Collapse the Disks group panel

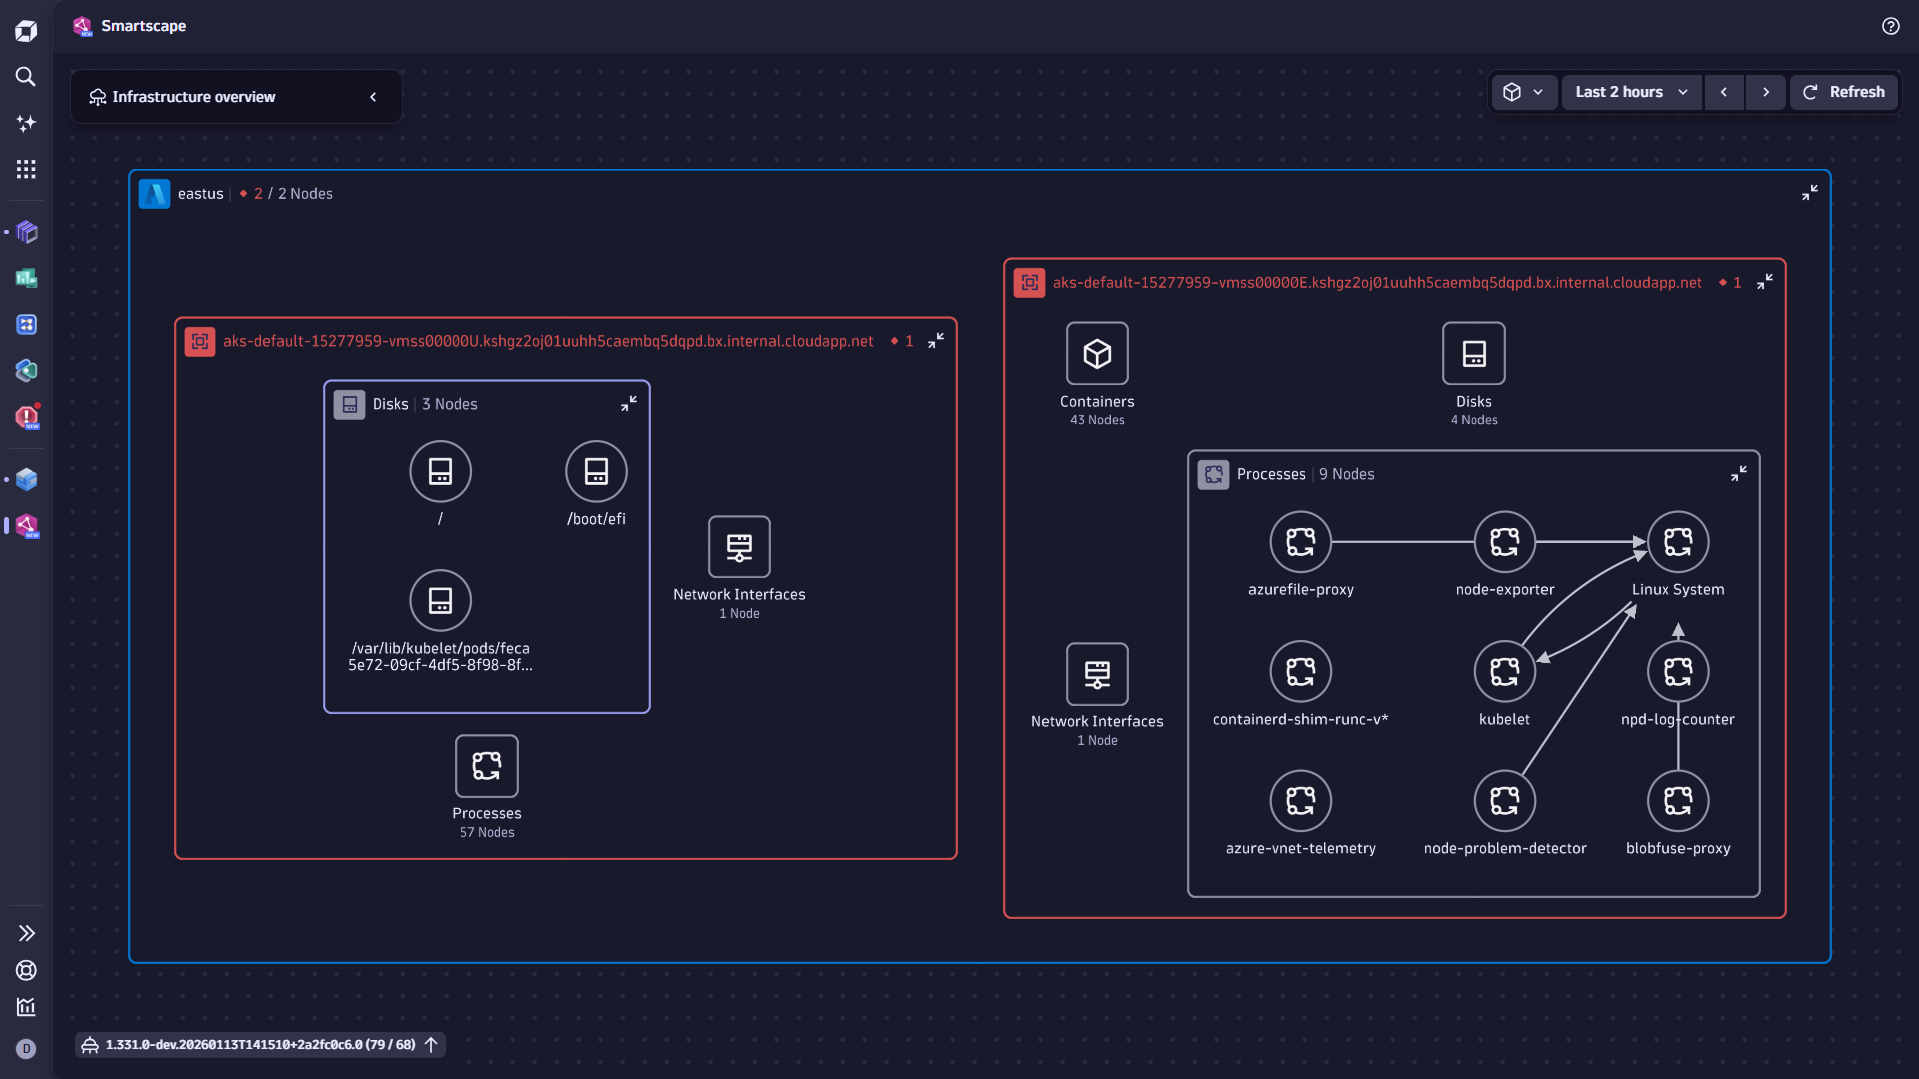pyautogui.click(x=629, y=403)
